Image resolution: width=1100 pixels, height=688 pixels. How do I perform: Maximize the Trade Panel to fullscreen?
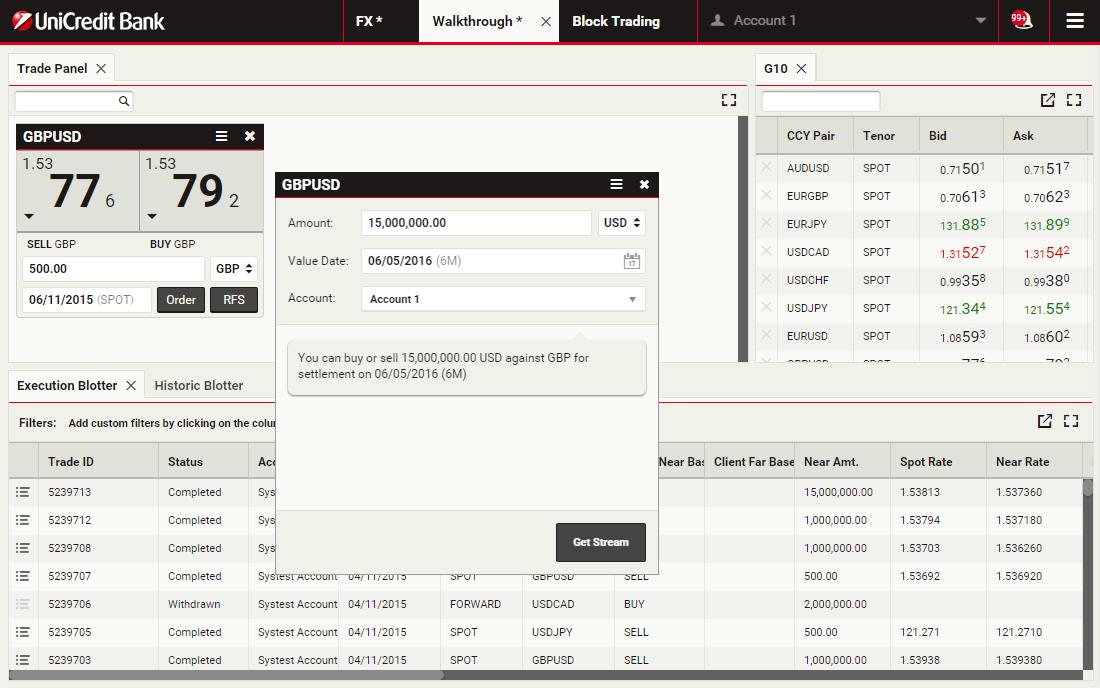(728, 101)
